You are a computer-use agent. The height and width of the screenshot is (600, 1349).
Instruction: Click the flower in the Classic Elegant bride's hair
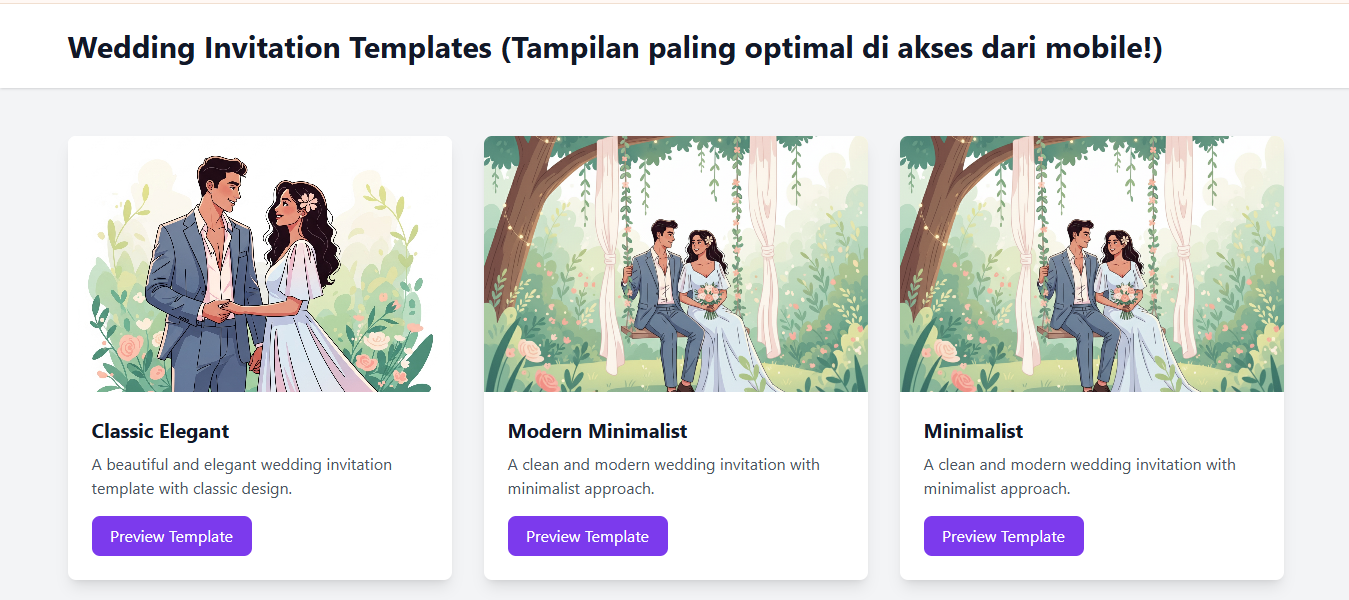[x=308, y=201]
